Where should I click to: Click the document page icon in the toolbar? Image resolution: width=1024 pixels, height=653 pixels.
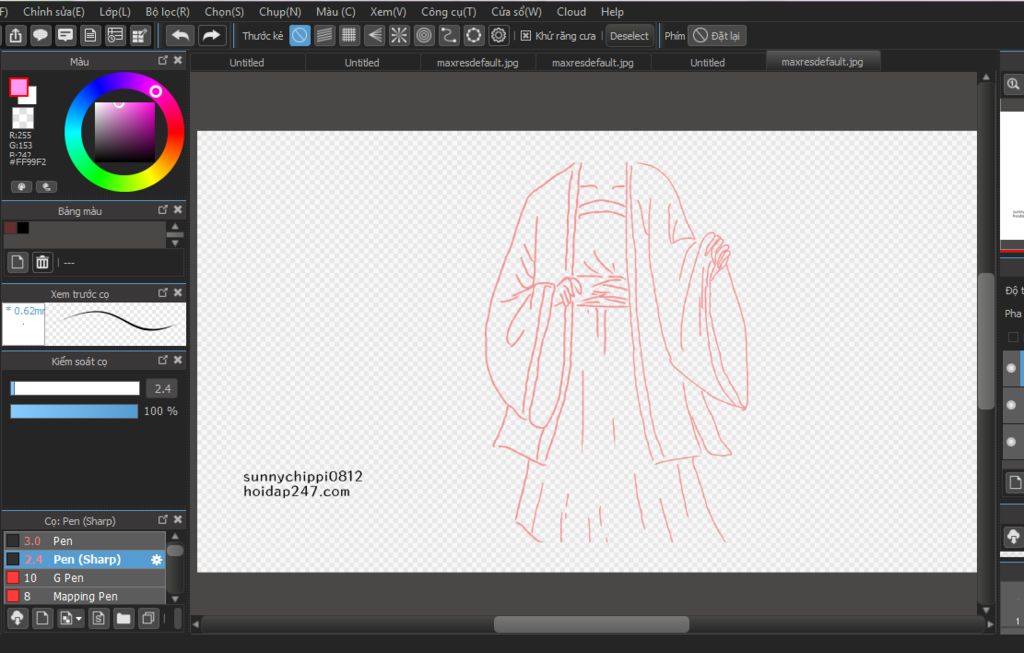coord(90,35)
